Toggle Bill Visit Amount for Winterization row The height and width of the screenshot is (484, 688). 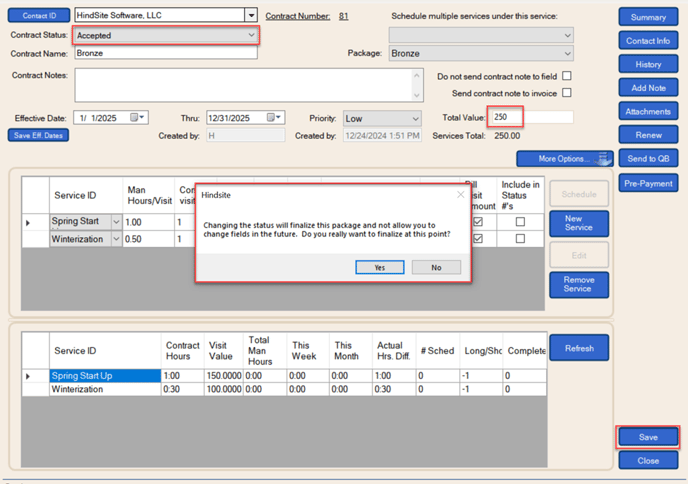tap(478, 238)
